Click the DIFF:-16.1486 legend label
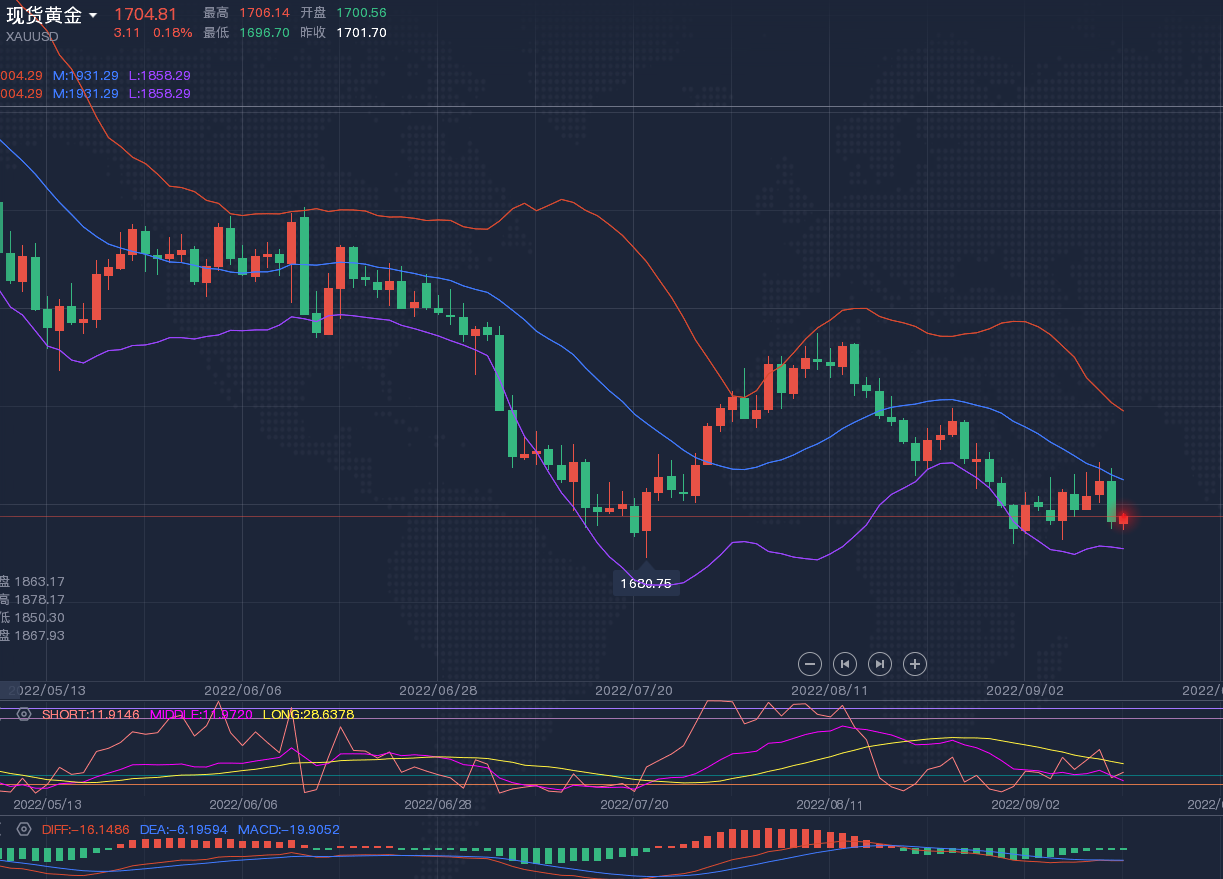This screenshot has width=1223, height=879. tap(85, 829)
